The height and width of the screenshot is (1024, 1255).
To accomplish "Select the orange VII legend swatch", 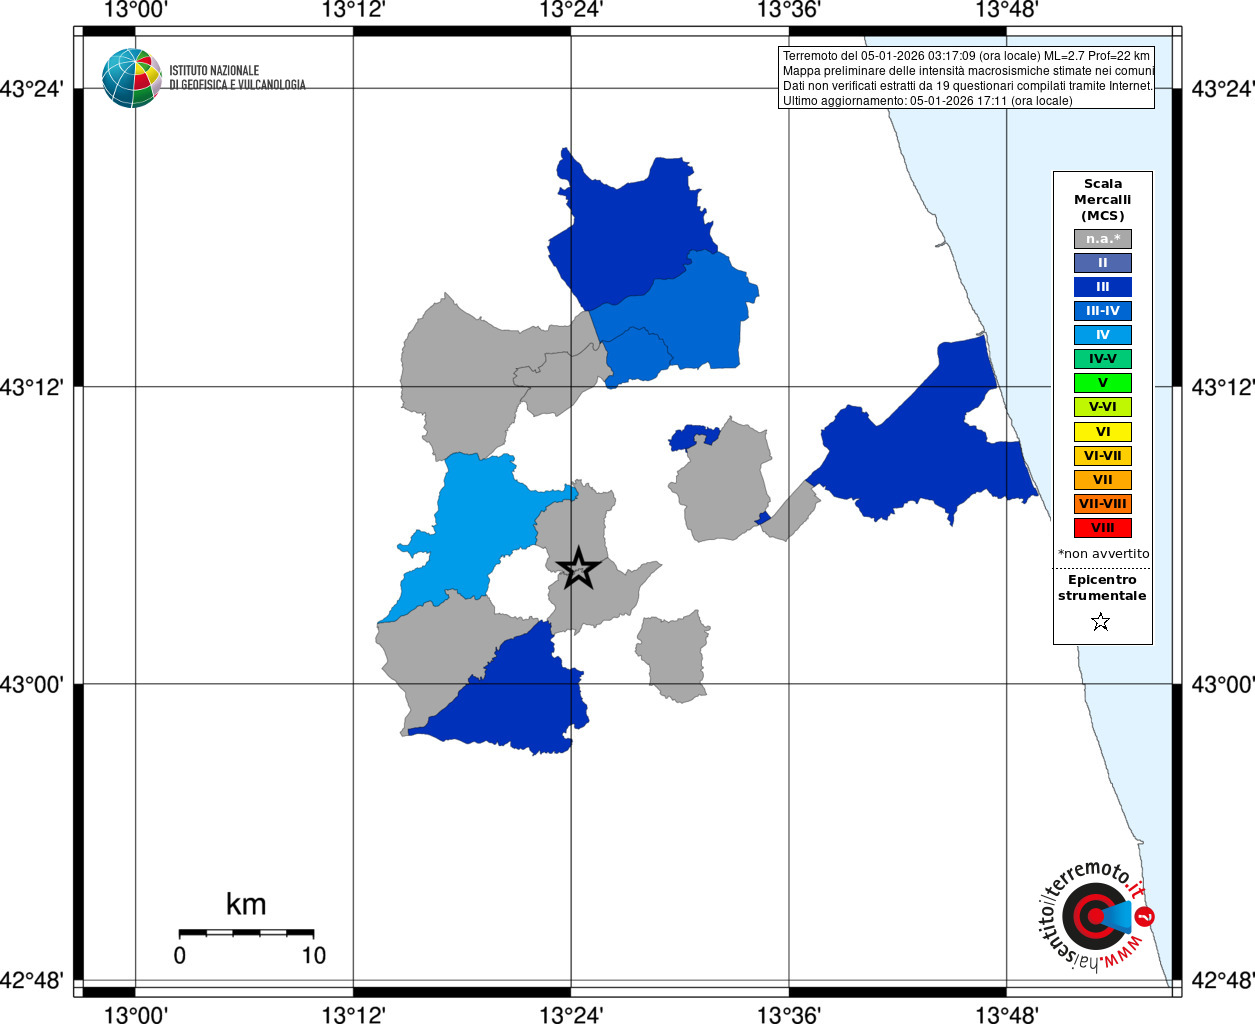I will click(1103, 480).
